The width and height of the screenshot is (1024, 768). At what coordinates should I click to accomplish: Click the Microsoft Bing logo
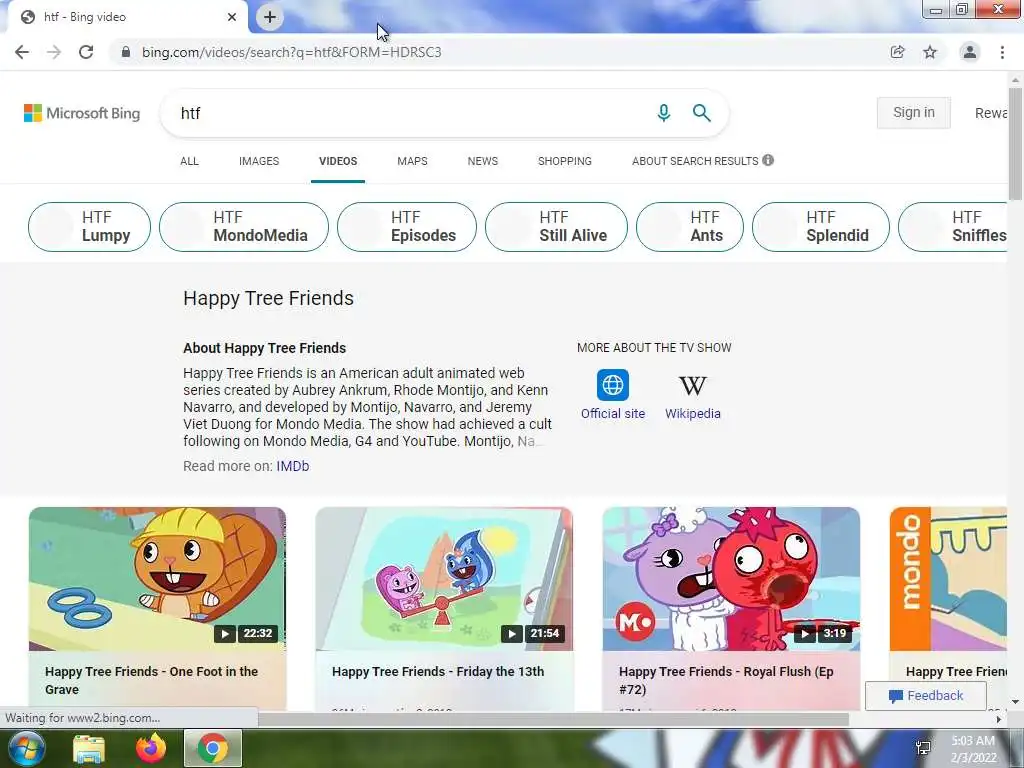[x=82, y=113]
